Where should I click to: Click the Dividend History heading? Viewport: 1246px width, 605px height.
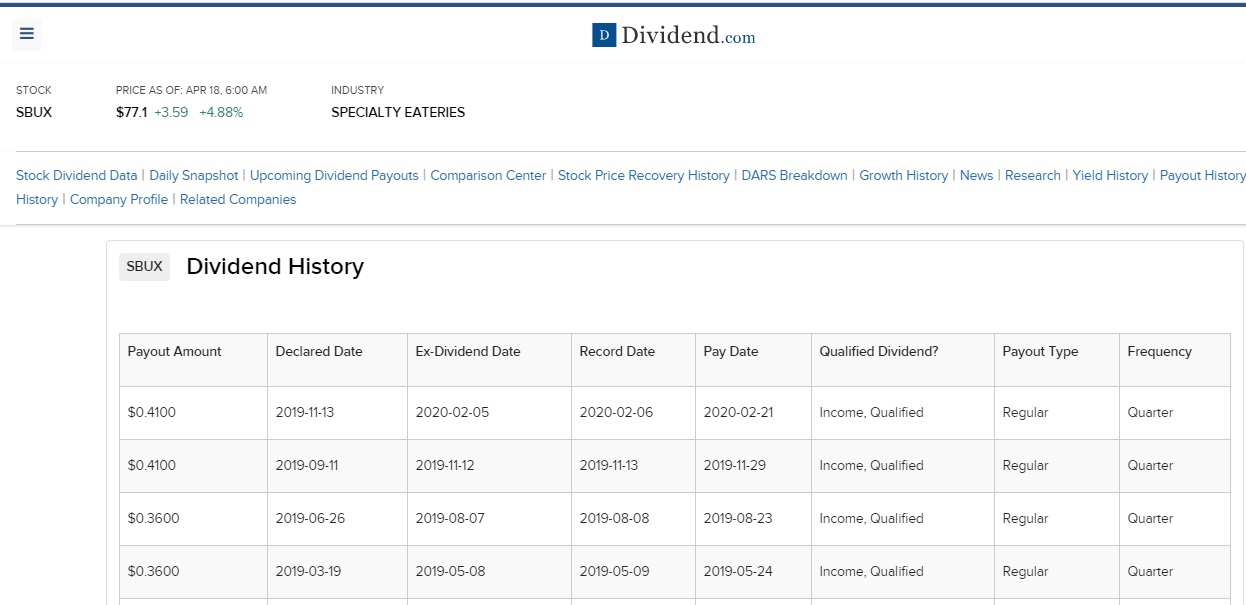275,267
